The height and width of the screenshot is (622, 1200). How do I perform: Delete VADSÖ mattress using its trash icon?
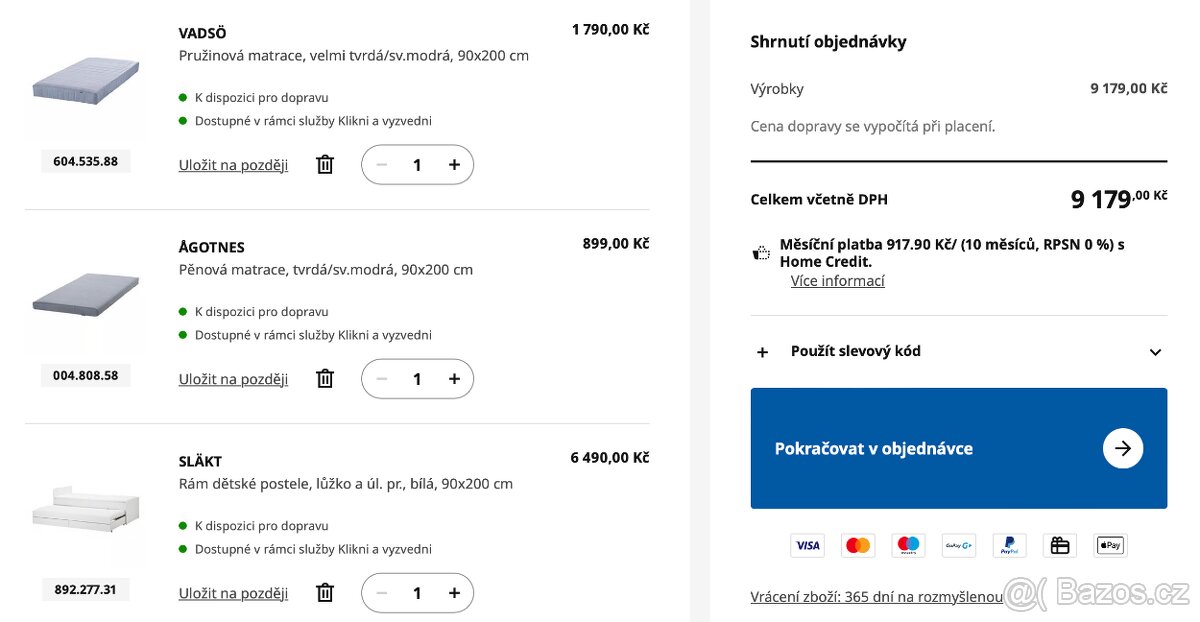(x=324, y=164)
